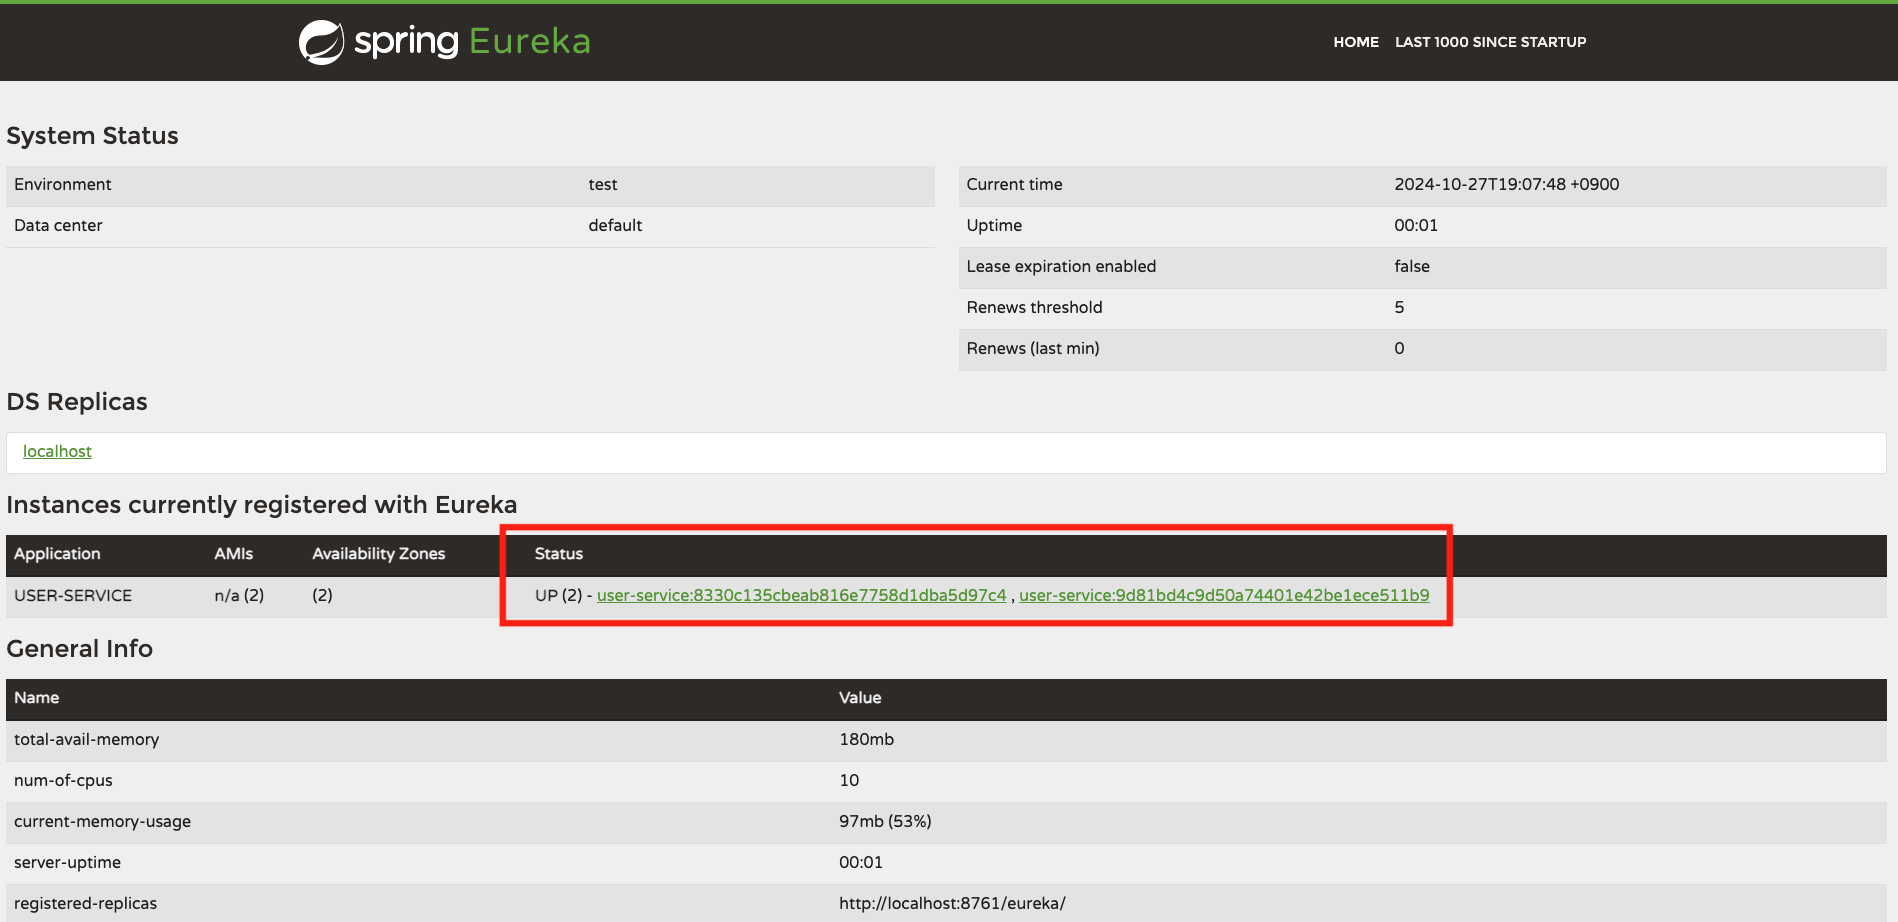Select the Current time value
The height and width of the screenshot is (922, 1898).
[x=1506, y=185]
